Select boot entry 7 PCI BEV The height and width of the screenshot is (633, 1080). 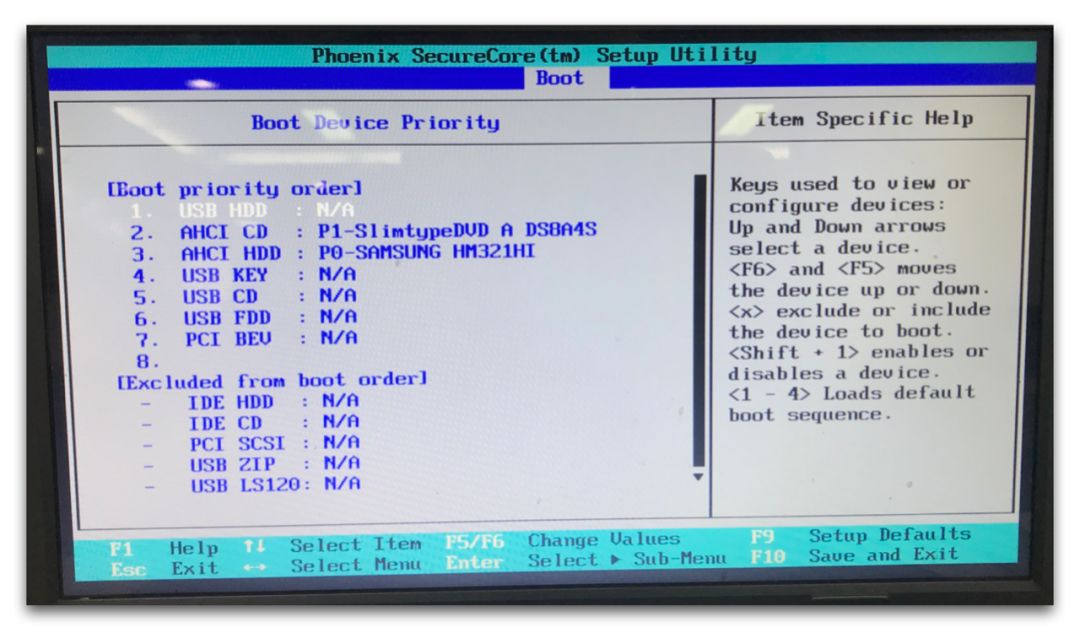(246, 339)
